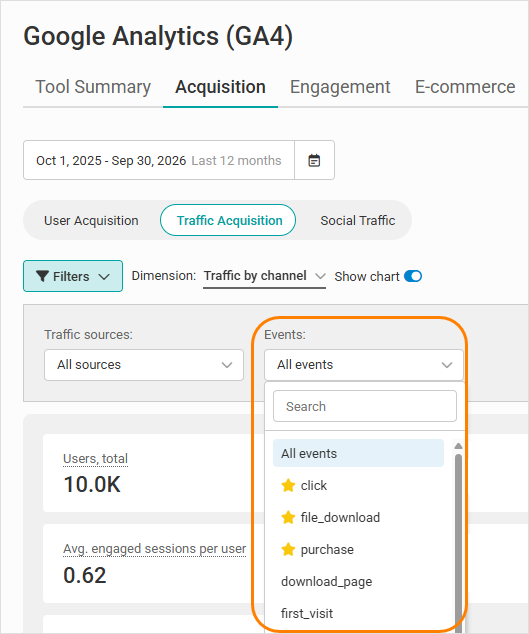Screen dimensions: 529x634
Task: Choose the click event option
Action: (x=358, y=485)
